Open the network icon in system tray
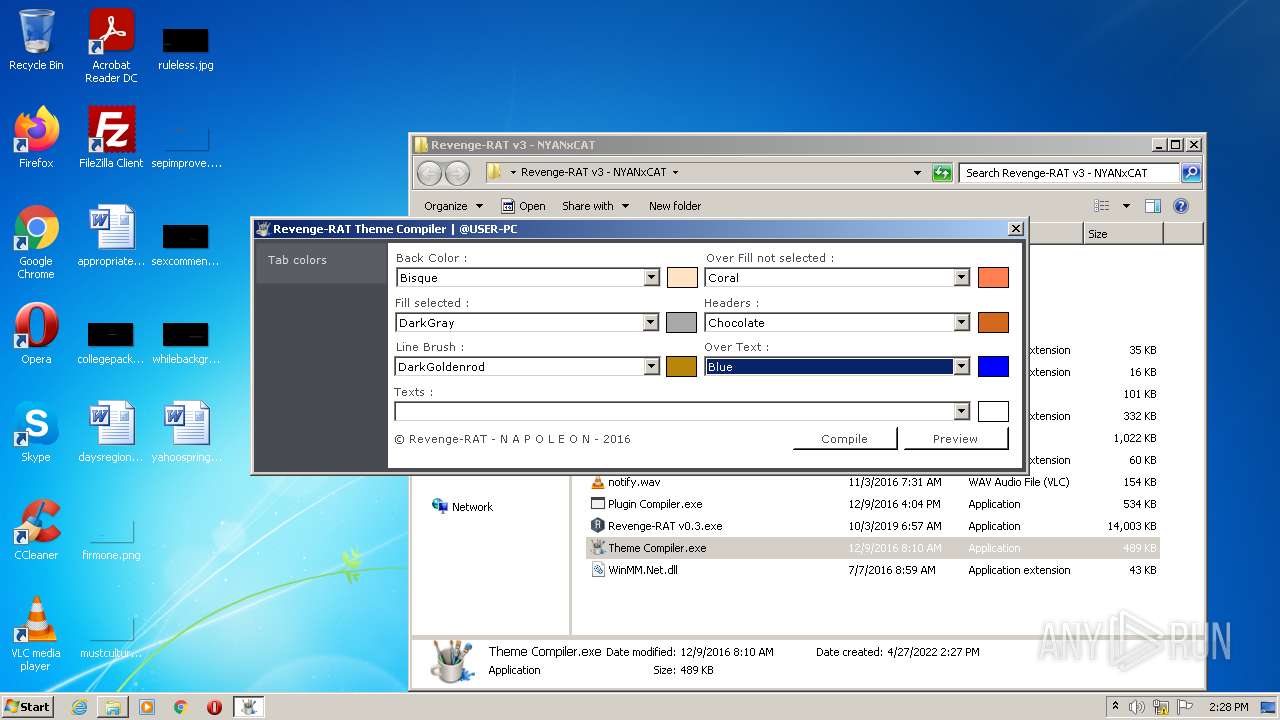 (1160, 707)
